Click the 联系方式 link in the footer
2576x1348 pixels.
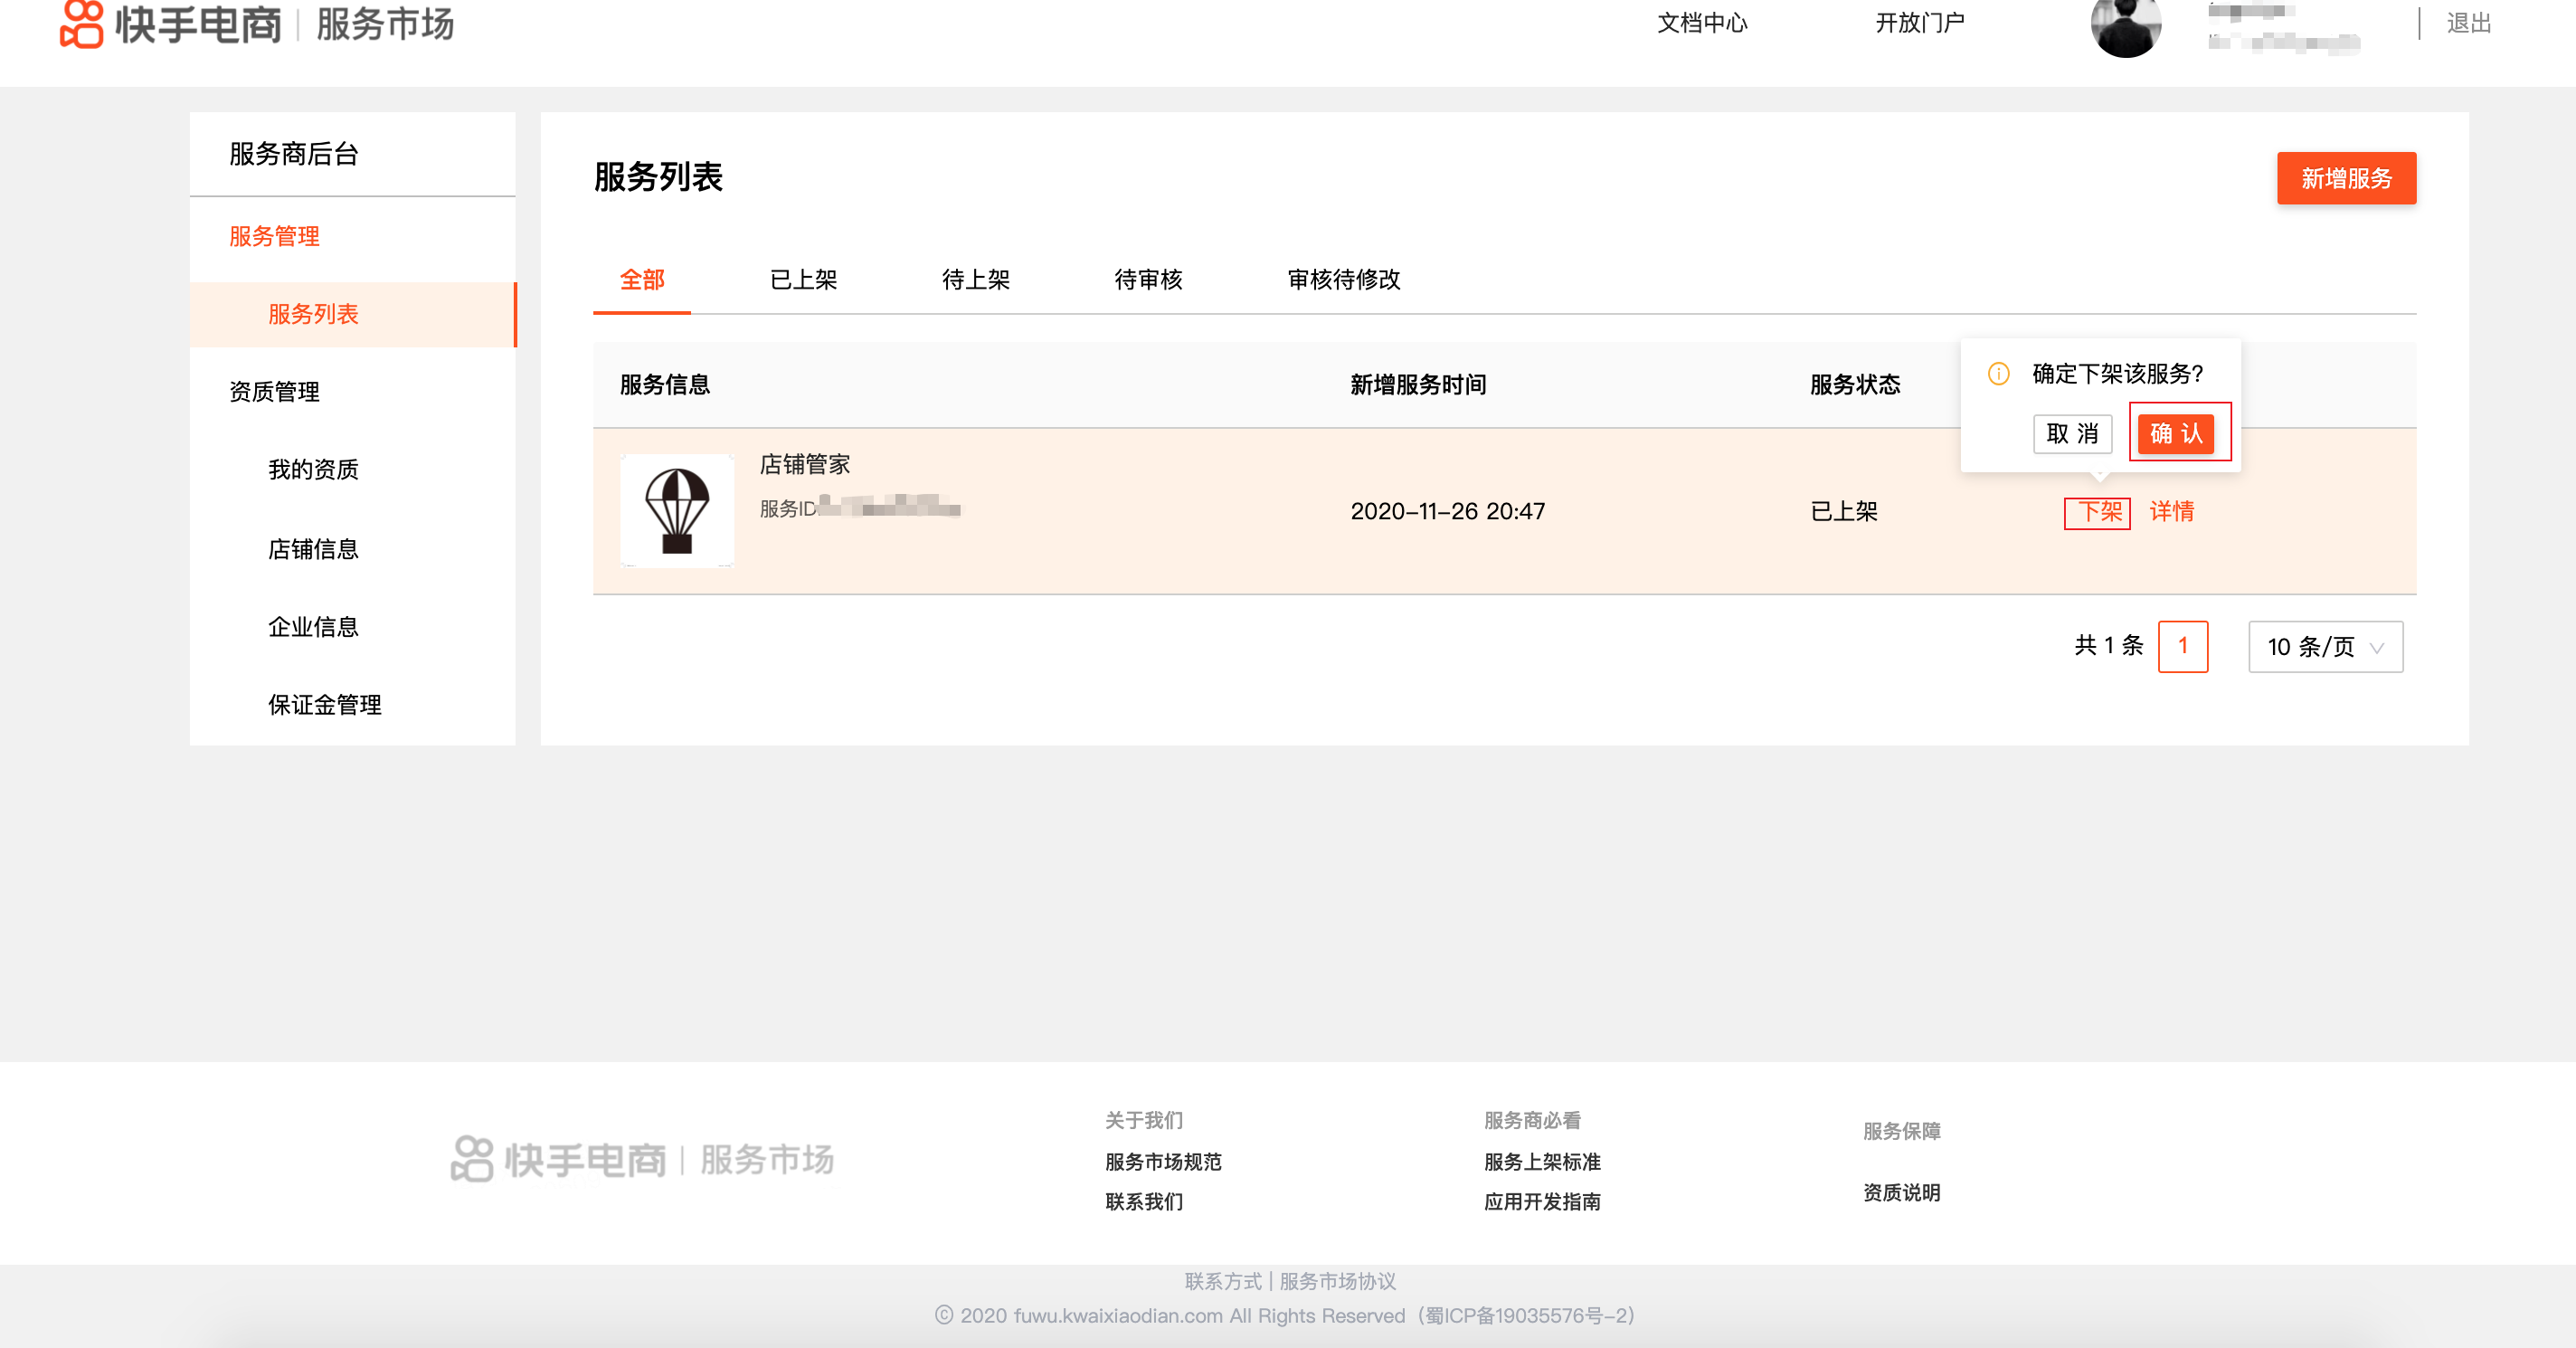tap(1223, 1281)
